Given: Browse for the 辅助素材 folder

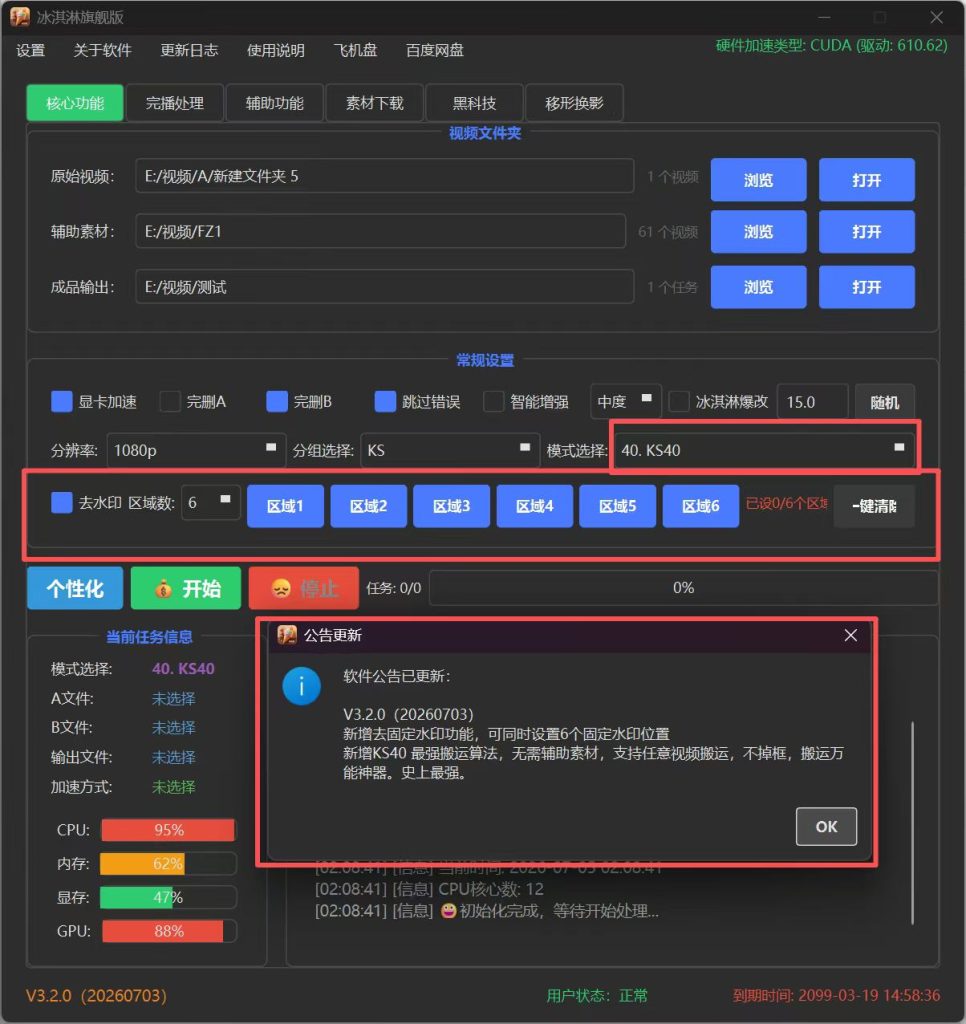Looking at the screenshot, I should [758, 232].
